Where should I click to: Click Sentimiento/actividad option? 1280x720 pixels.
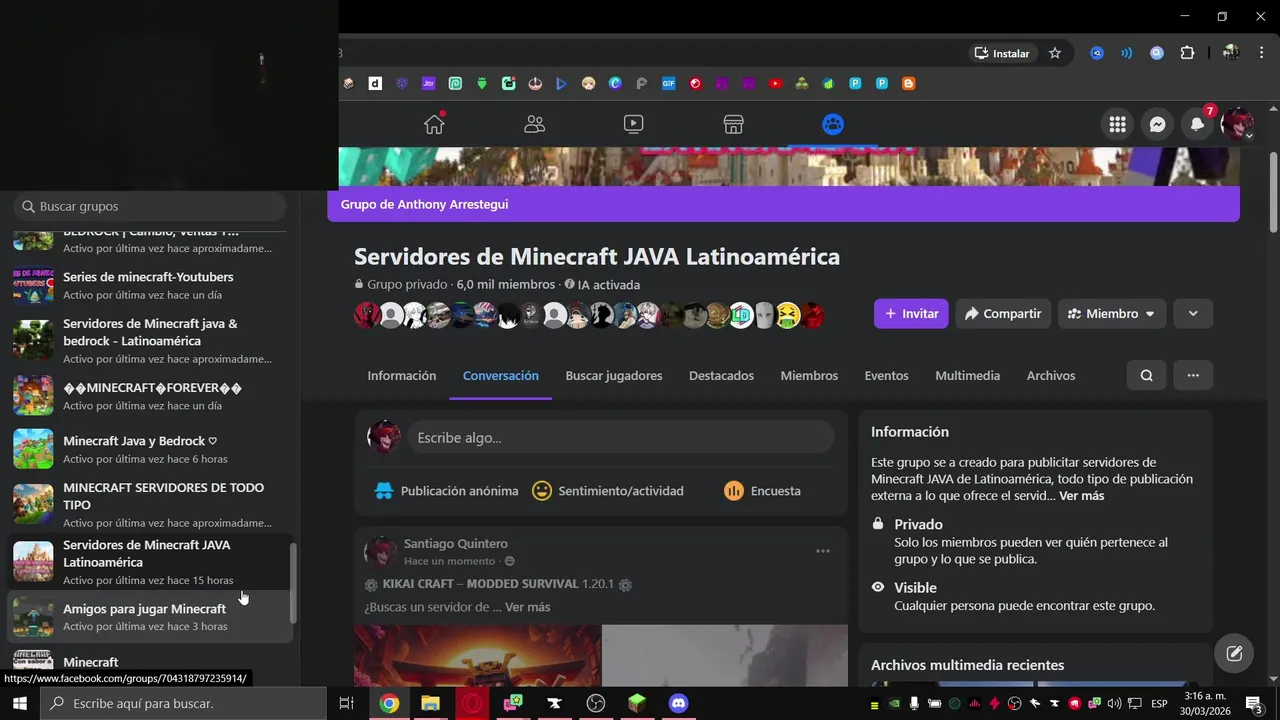click(x=608, y=491)
